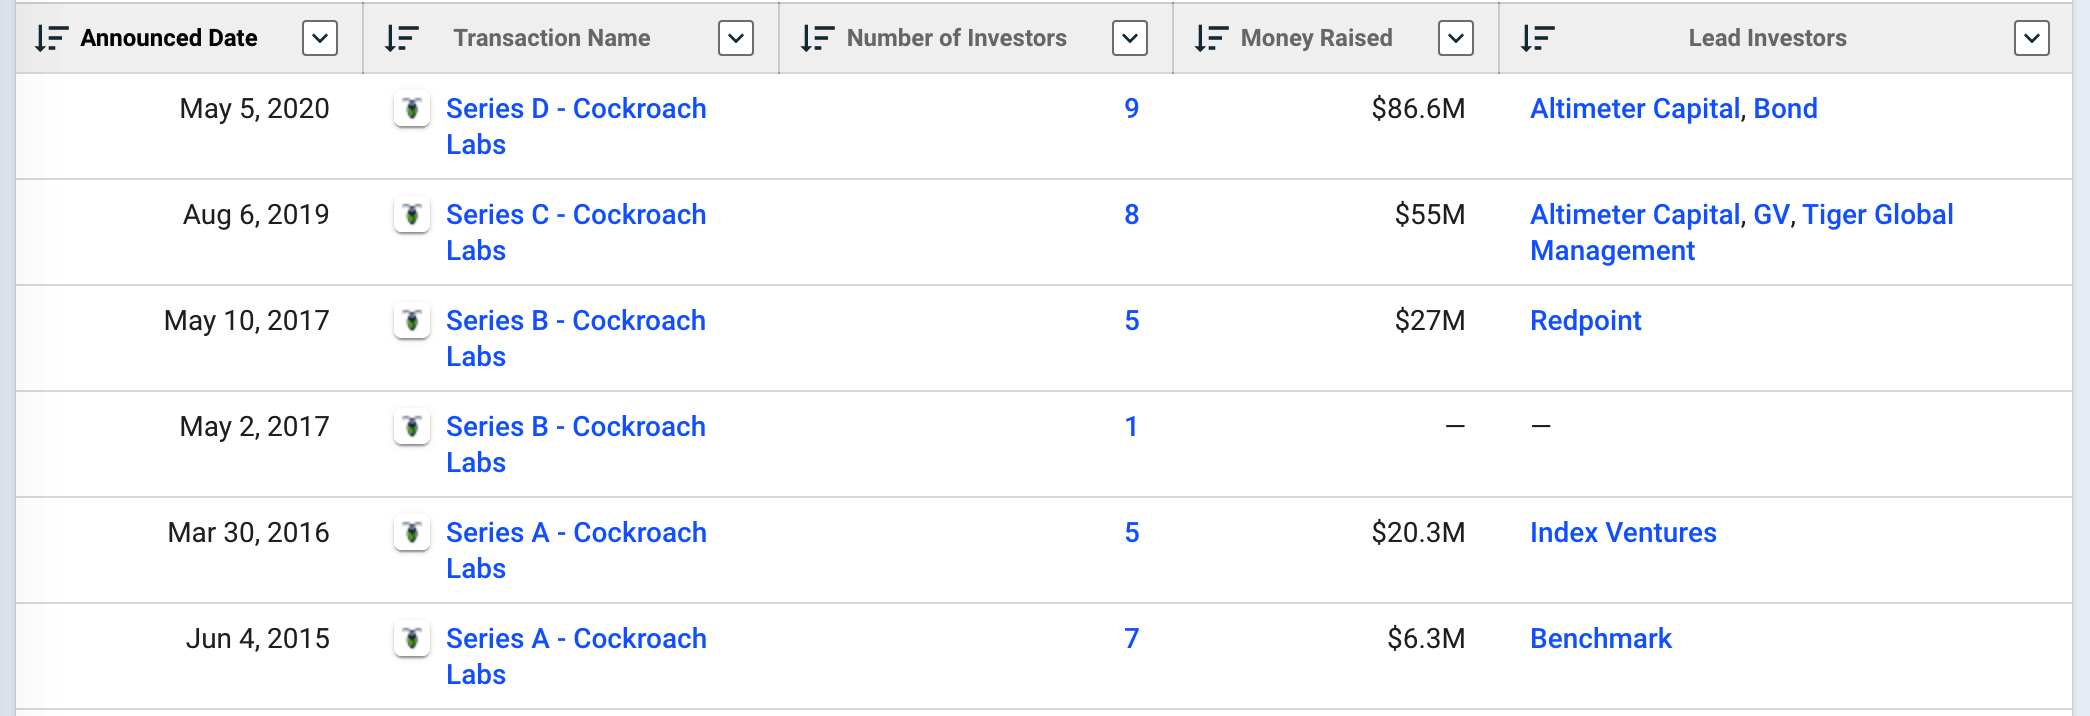Expand Number of Investors column menu

[1130, 39]
